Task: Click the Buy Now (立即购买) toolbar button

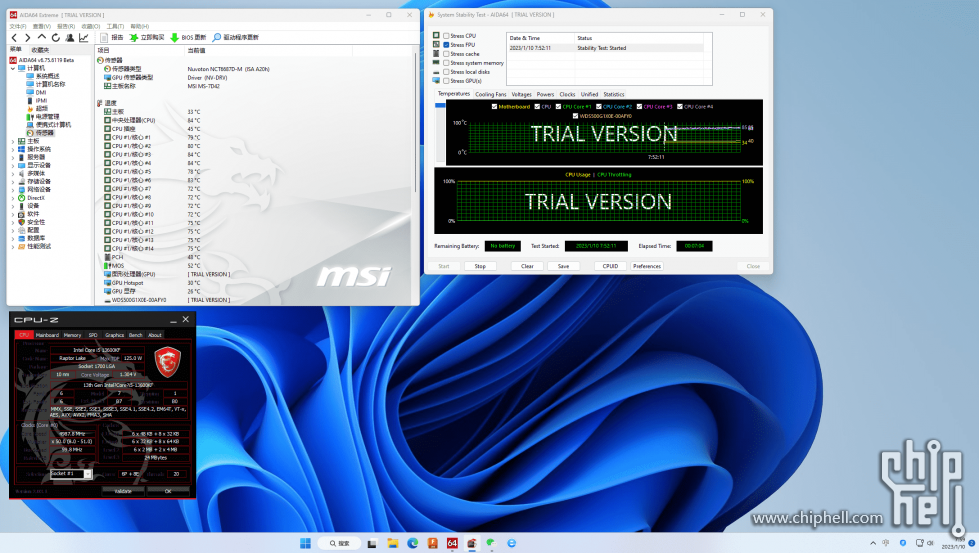Action: [147, 37]
